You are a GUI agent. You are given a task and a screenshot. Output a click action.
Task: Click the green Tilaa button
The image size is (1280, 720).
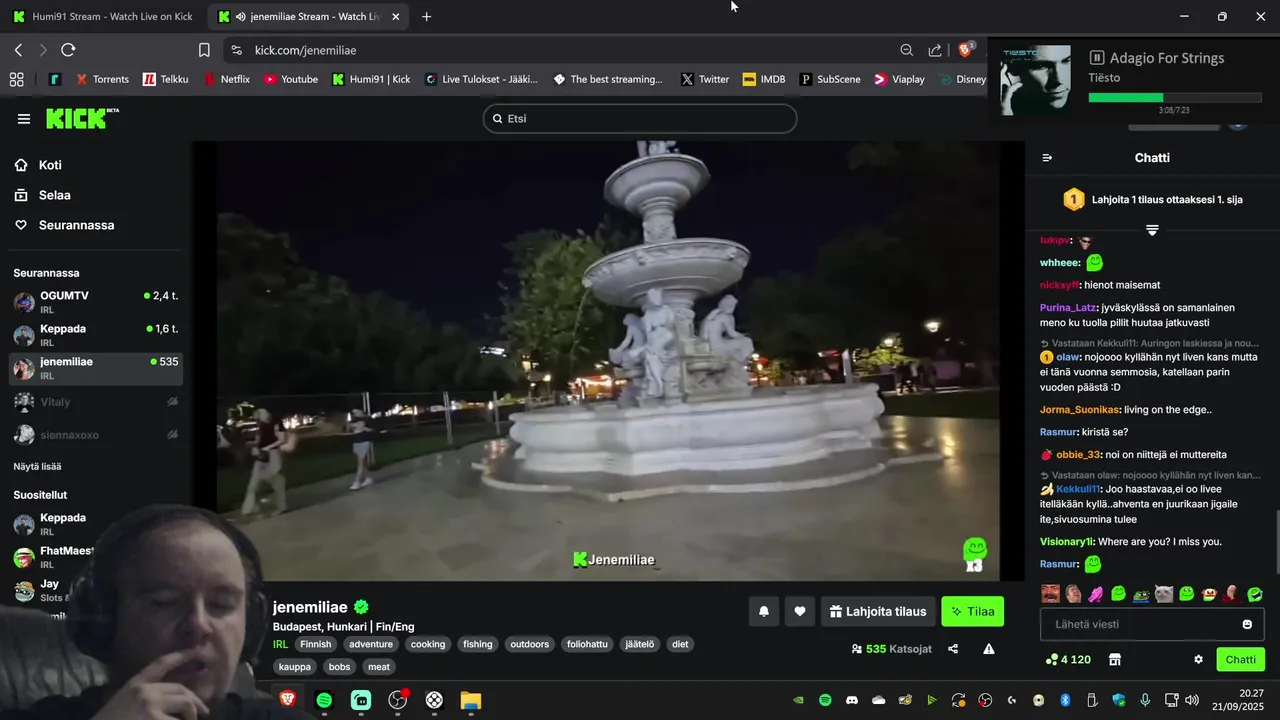(x=972, y=611)
